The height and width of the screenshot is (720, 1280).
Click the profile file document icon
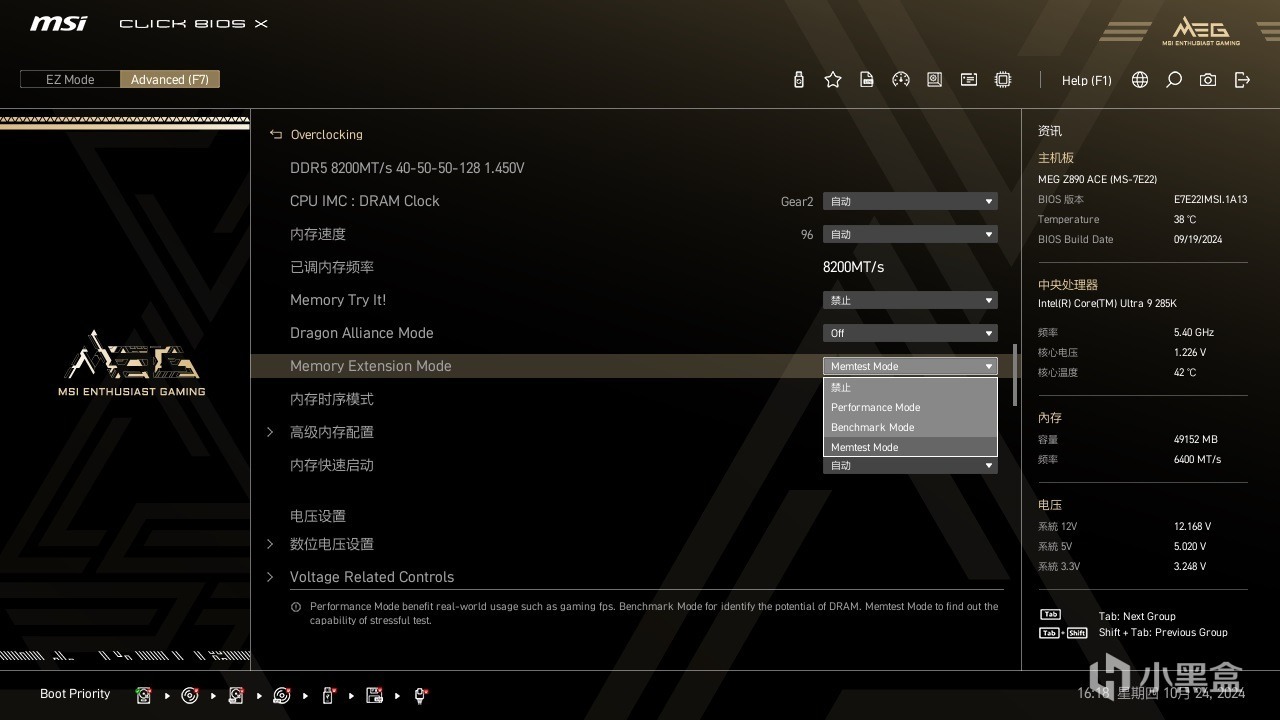pyautogui.click(x=867, y=80)
